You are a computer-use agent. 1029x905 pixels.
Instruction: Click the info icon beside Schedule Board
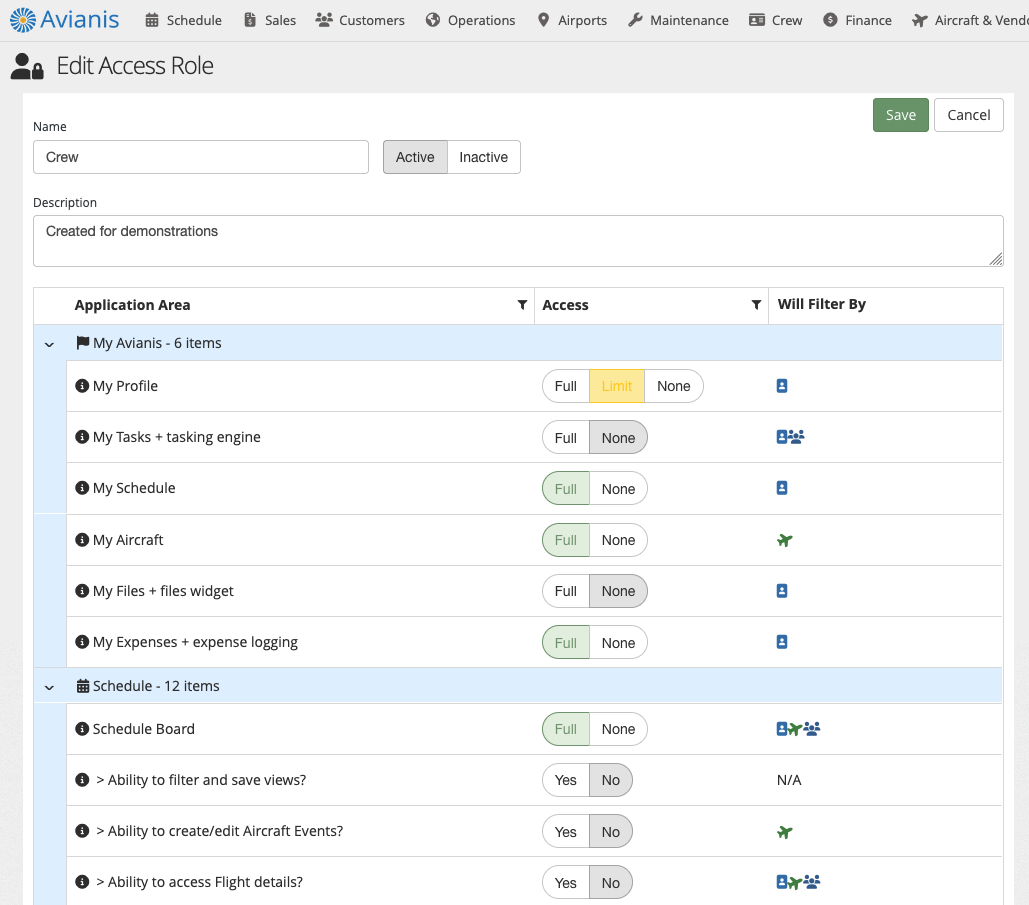82,729
